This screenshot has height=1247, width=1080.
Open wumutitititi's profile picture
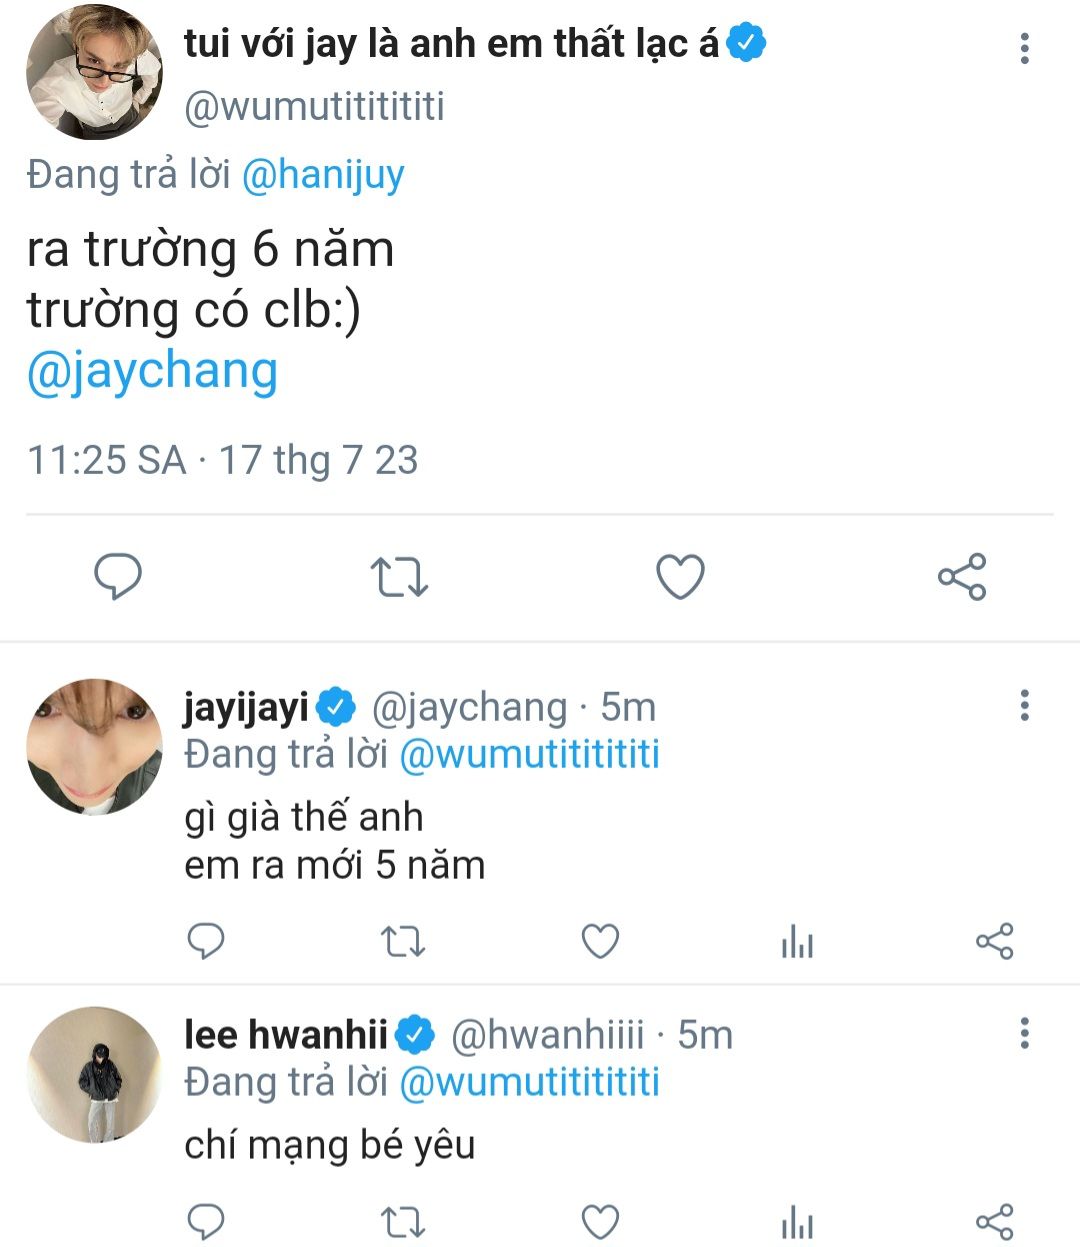pyautogui.click(x=94, y=72)
